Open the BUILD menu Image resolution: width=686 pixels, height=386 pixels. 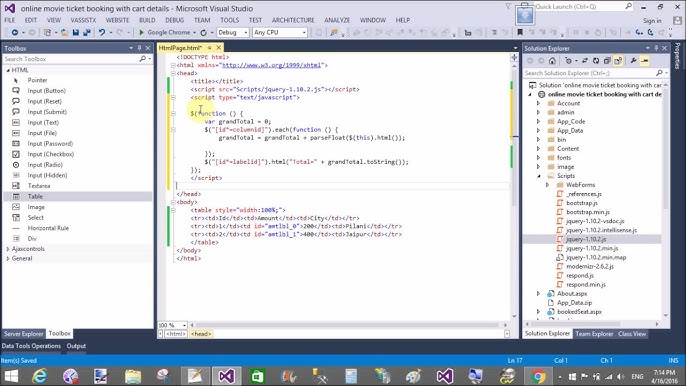(147, 20)
